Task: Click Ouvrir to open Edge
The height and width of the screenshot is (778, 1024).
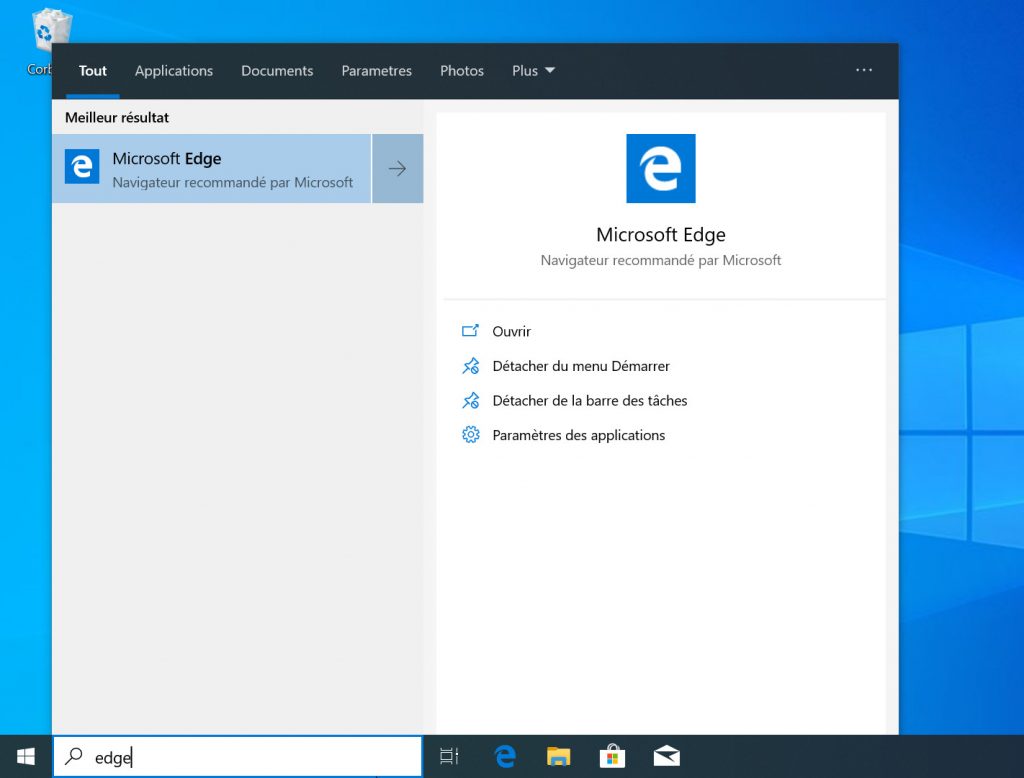Action: [511, 331]
